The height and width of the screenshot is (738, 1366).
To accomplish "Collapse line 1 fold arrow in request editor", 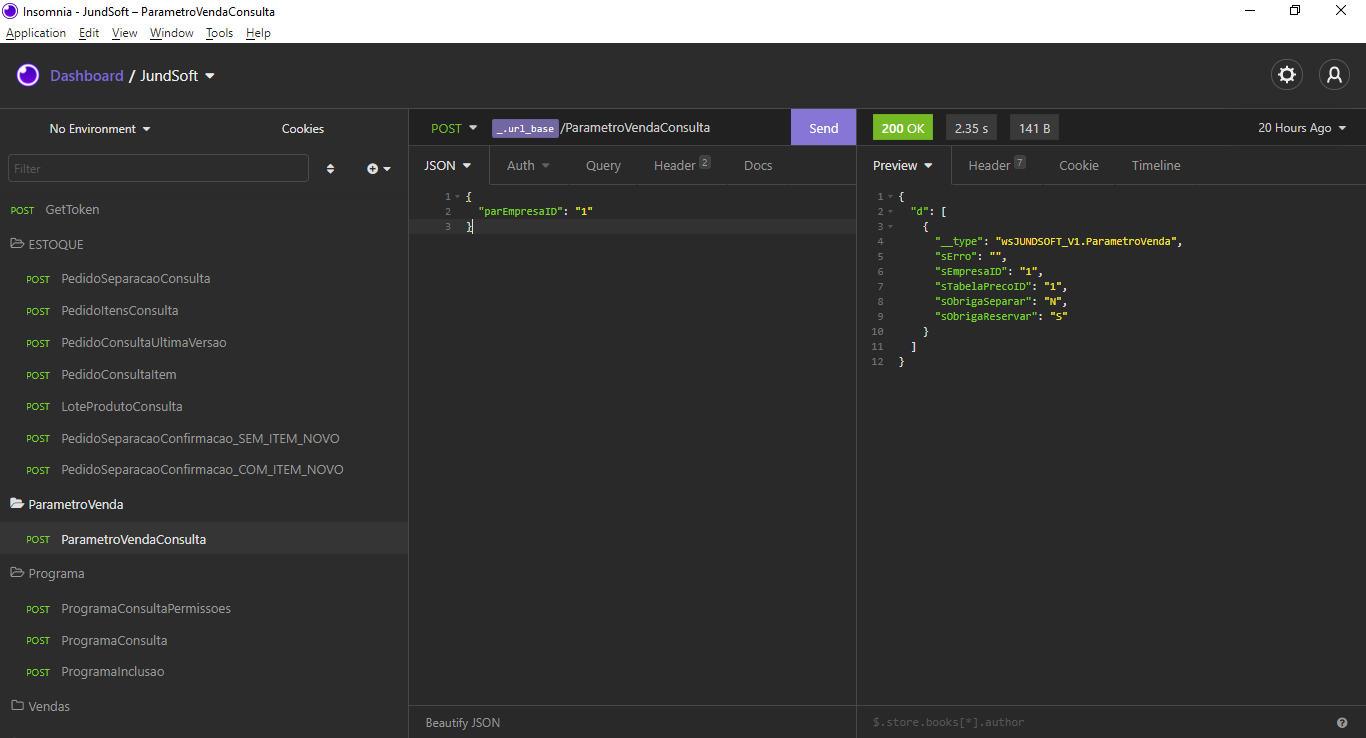I will 458,197.
